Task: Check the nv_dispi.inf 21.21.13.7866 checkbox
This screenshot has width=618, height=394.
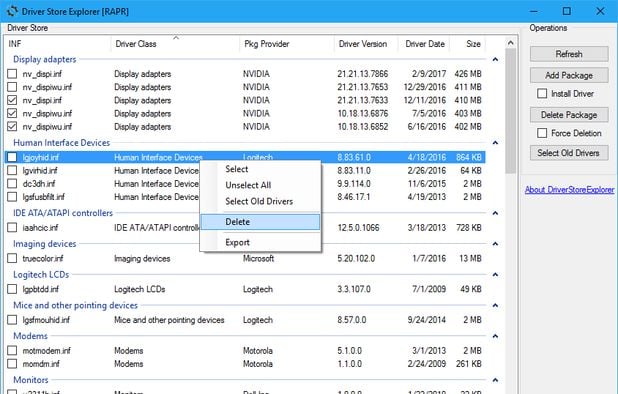Action: 12,74
